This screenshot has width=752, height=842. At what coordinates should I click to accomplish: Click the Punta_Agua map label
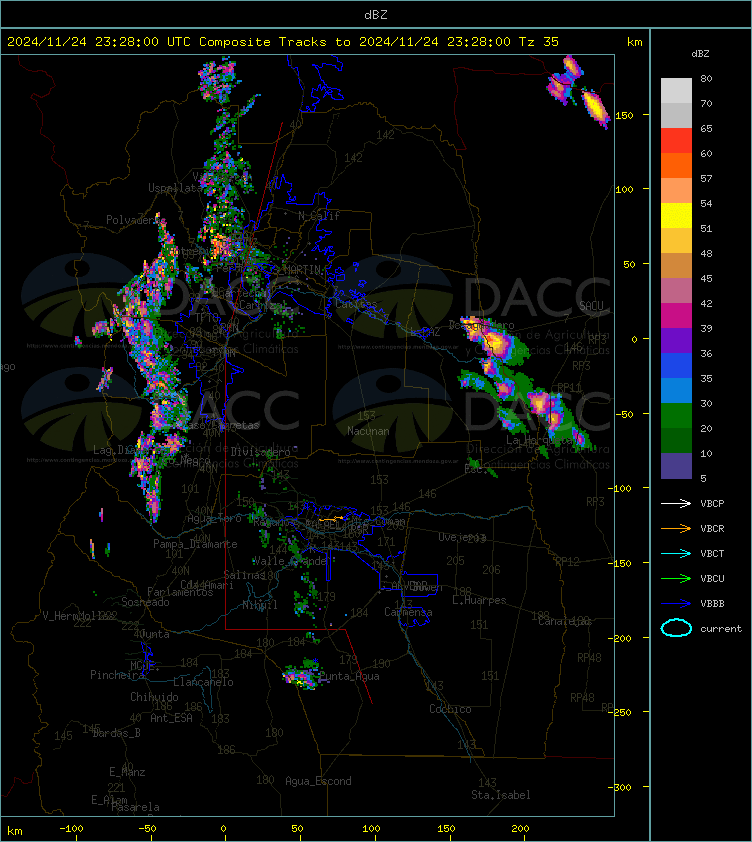(x=350, y=676)
